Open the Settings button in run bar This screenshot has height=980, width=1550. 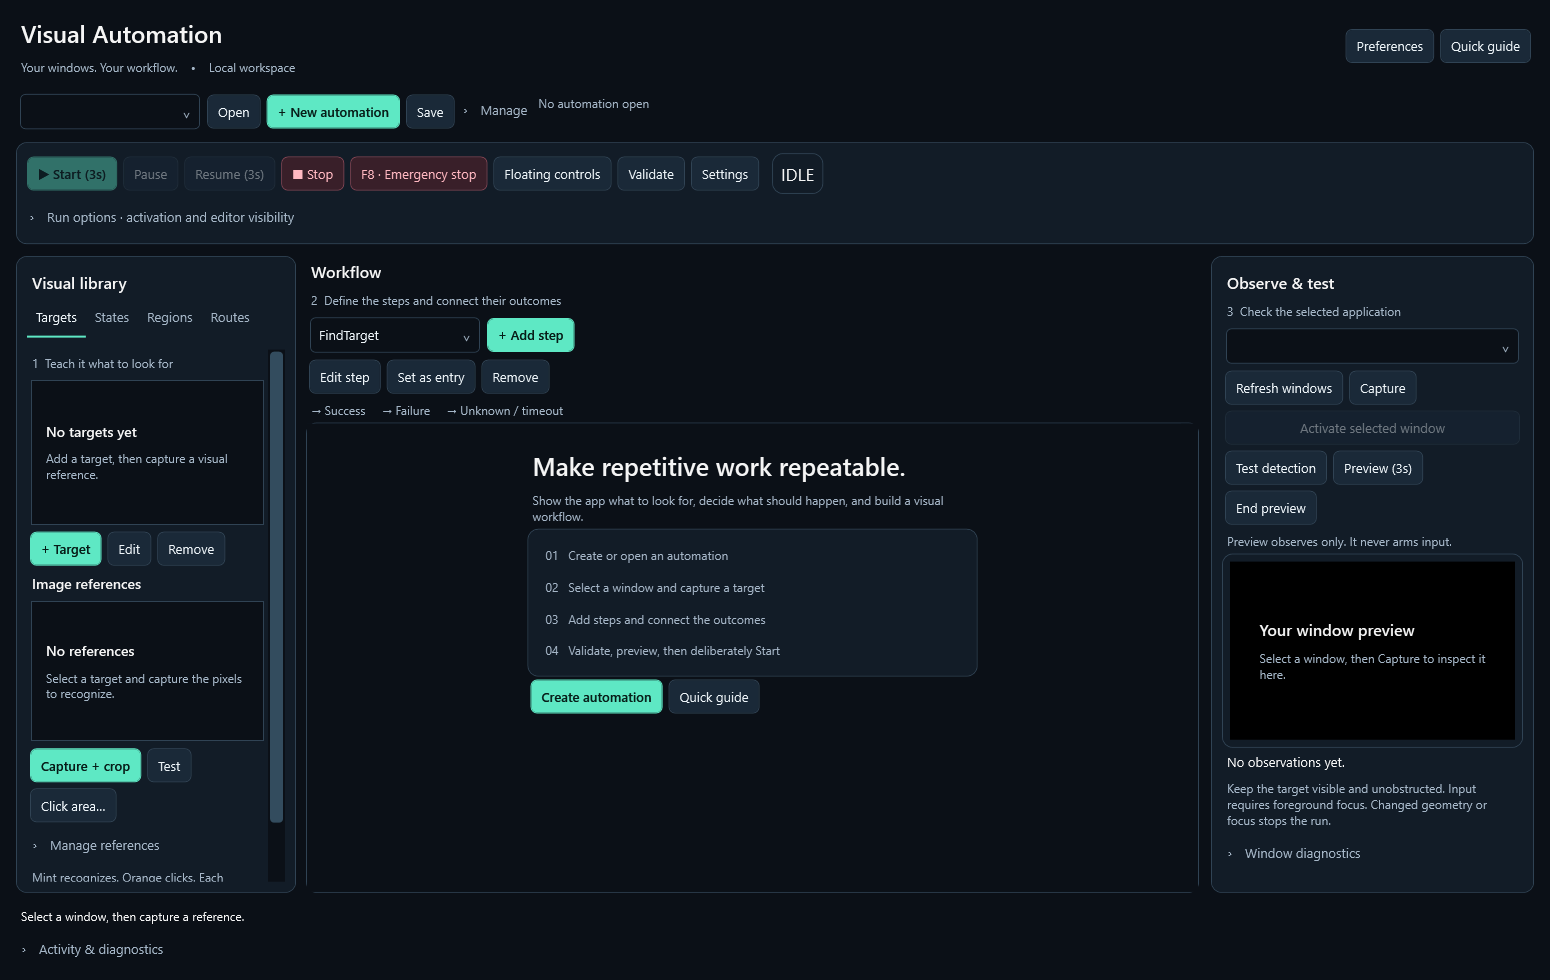coord(725,174)
